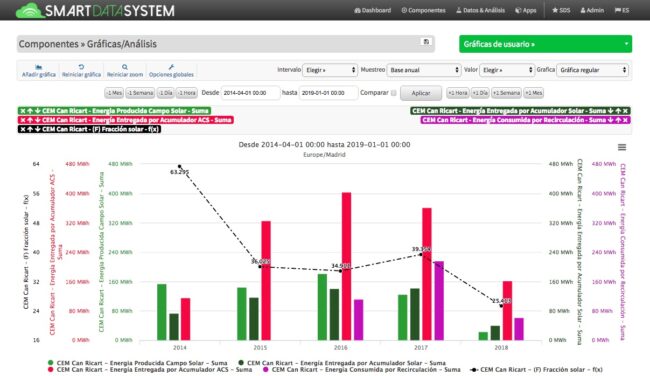Viewport: 650px width, 376px height.
Task: Toggle Energía Producida Campo Solar legend entry
Action: 137,363
